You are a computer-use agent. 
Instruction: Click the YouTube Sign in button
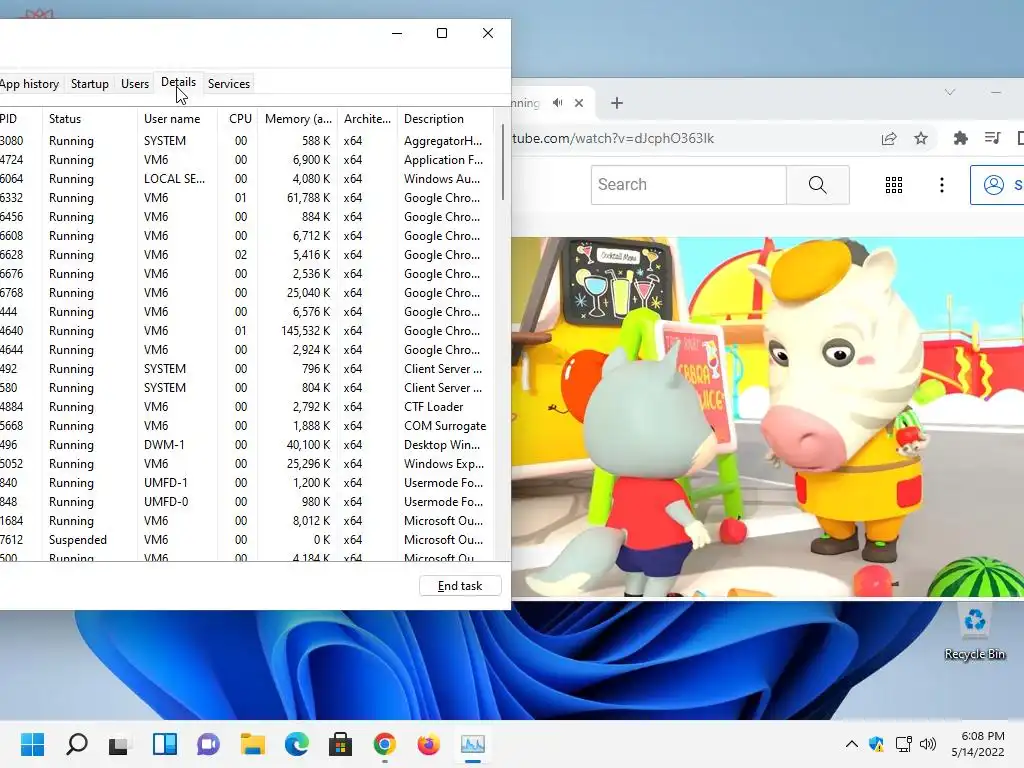[999, 185]
